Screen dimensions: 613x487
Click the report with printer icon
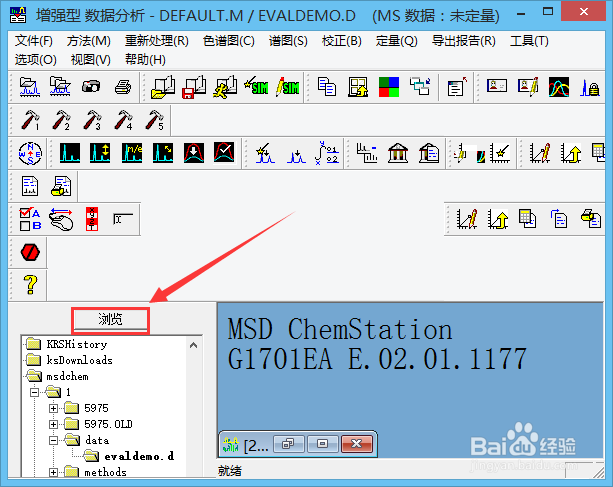[x=61, y=186]
